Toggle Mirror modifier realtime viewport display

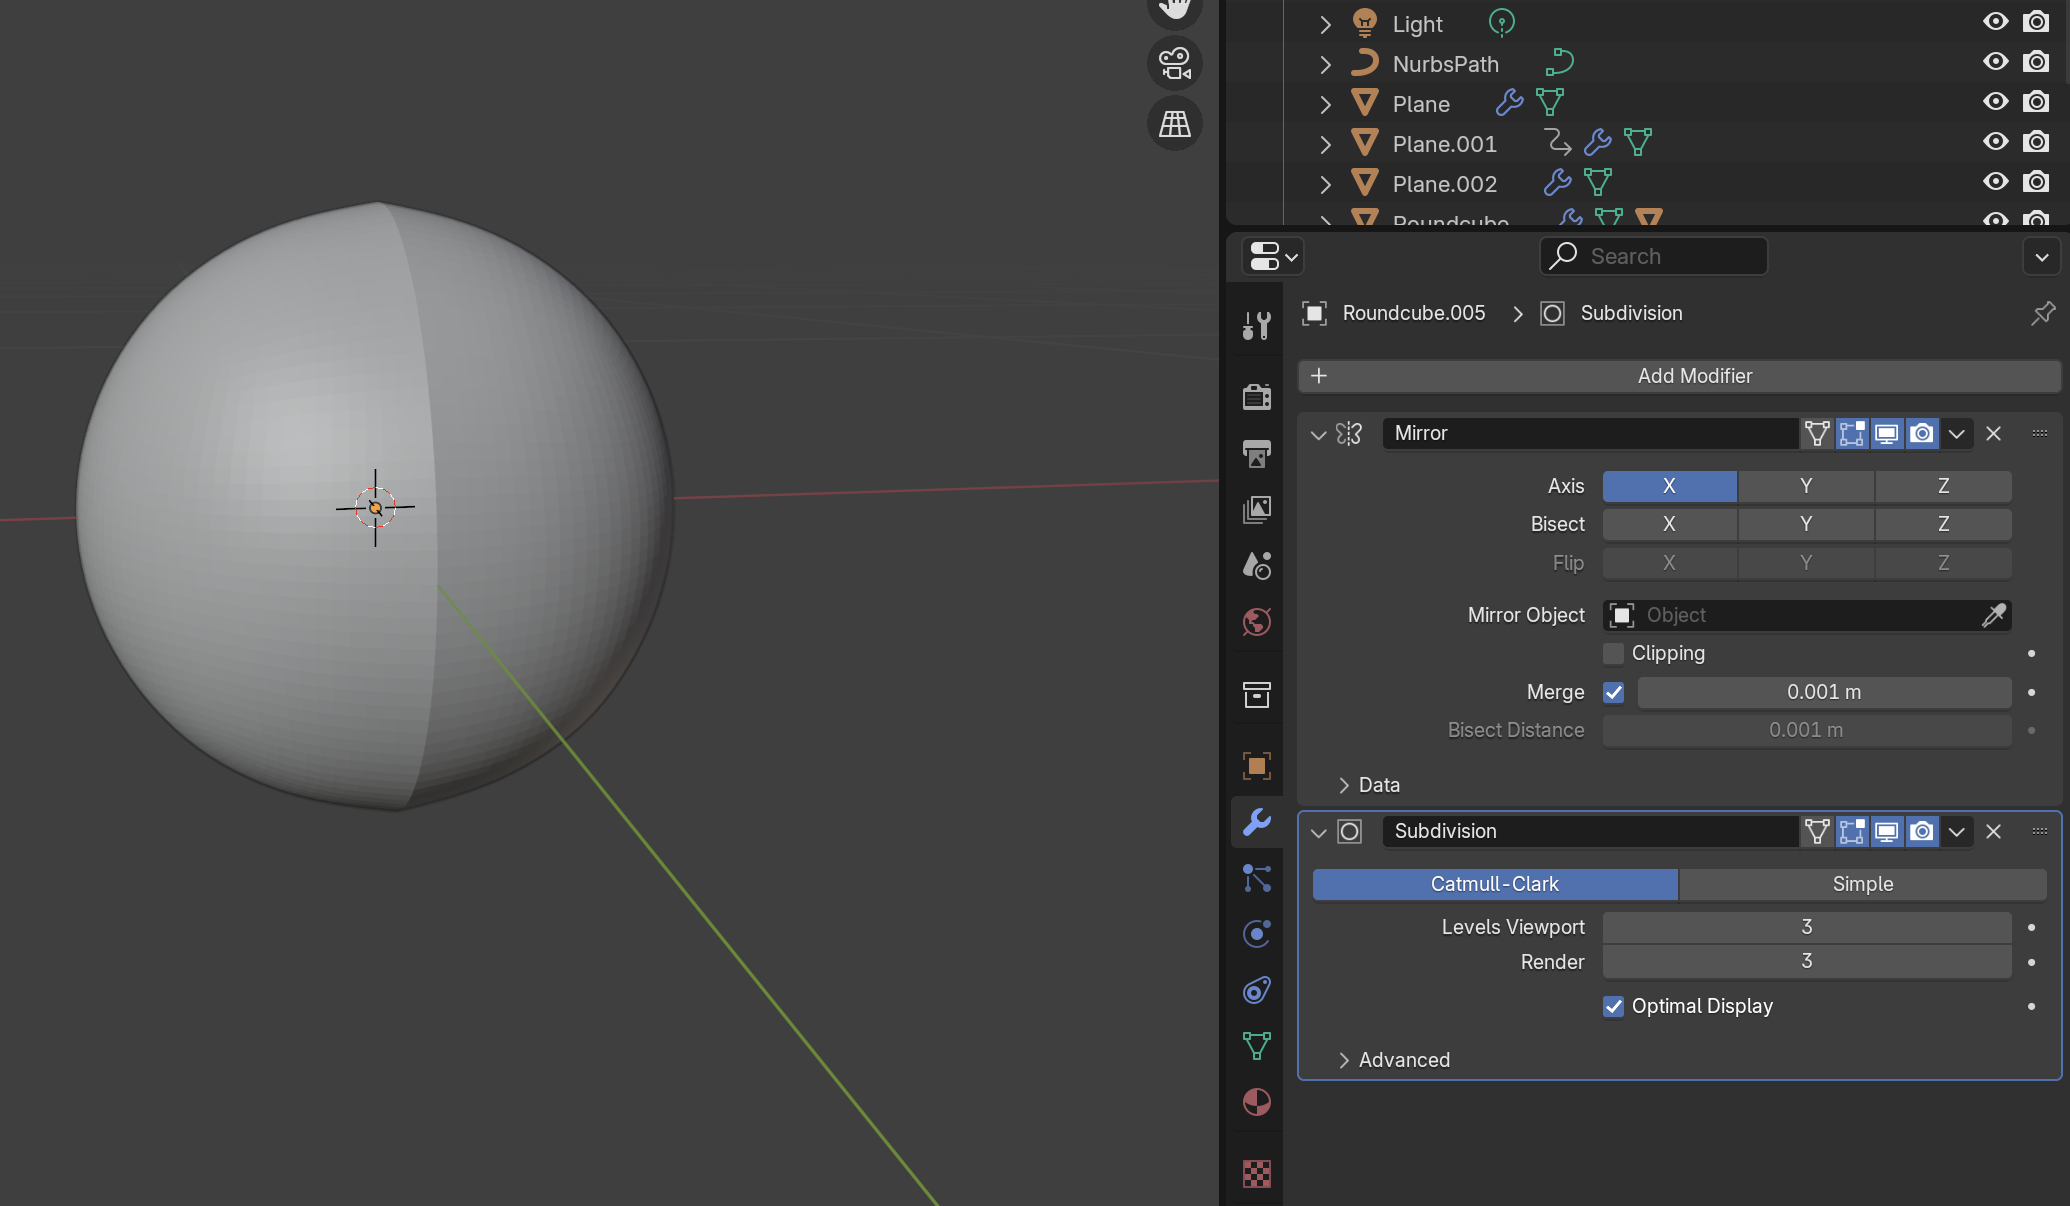pyautogui.click(x=1887, y=433)
